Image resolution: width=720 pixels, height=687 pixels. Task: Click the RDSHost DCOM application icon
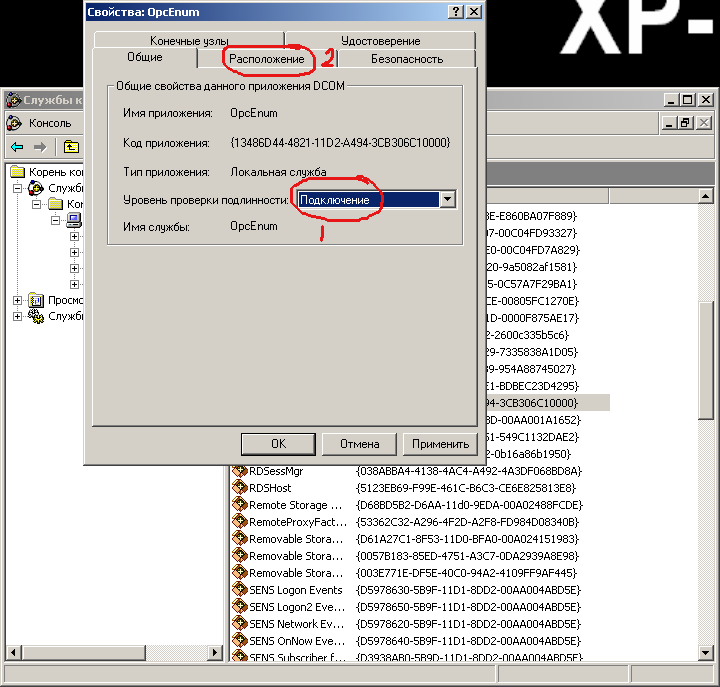240,488
